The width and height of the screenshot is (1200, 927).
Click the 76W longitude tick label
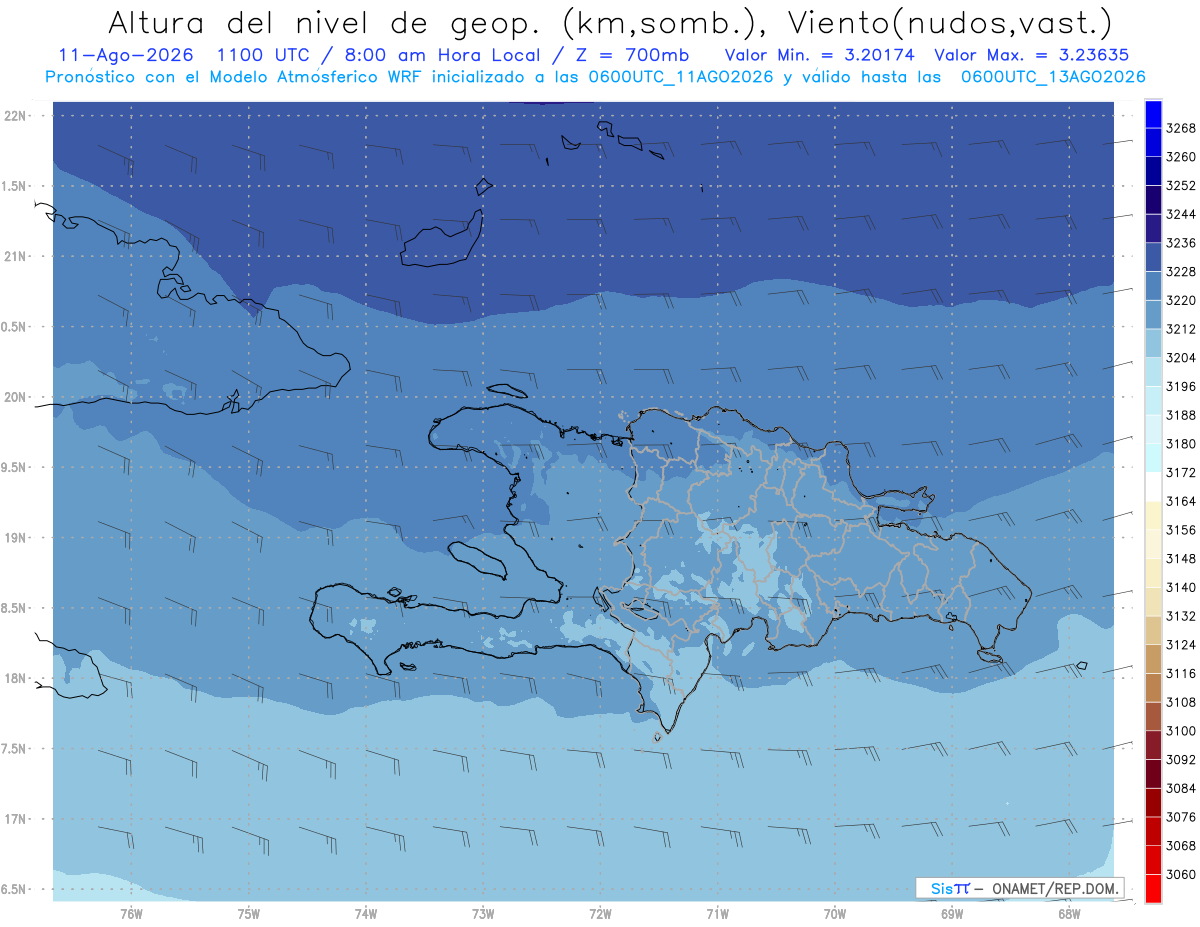tap(131, 914)
